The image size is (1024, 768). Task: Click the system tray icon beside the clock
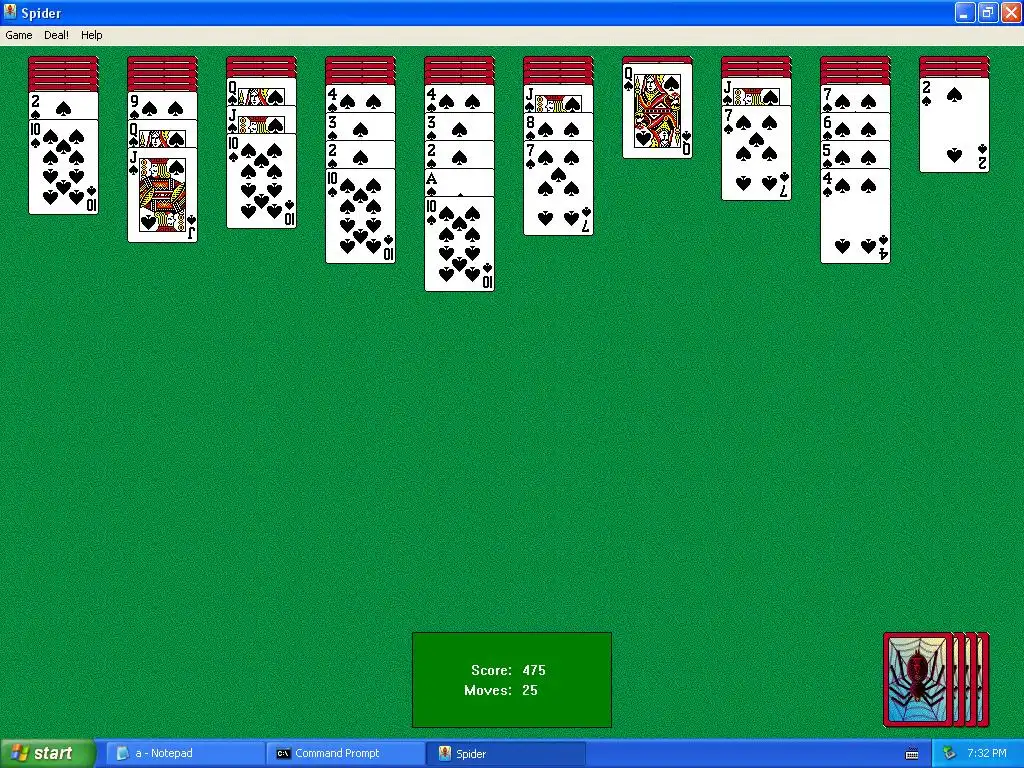tap(949, 754)
